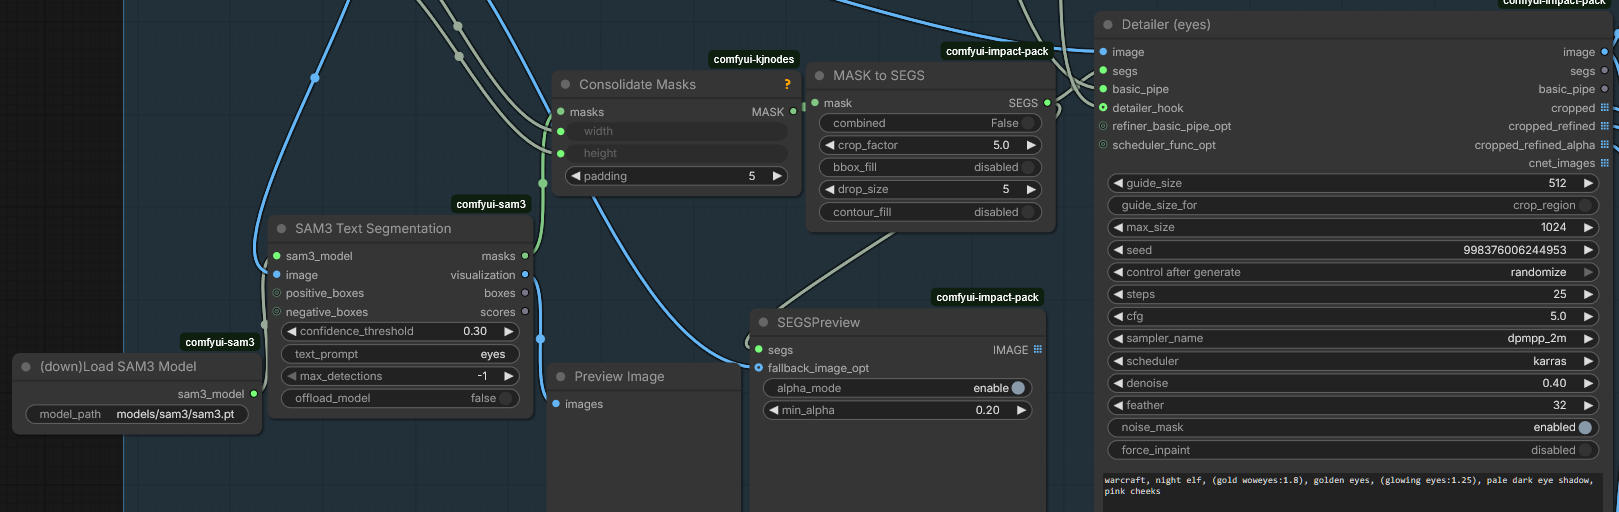This screenshot has width=1619, height=512.
Task: Click the sam3_model output socket on Load SAM3 Model
Action: 254,394
